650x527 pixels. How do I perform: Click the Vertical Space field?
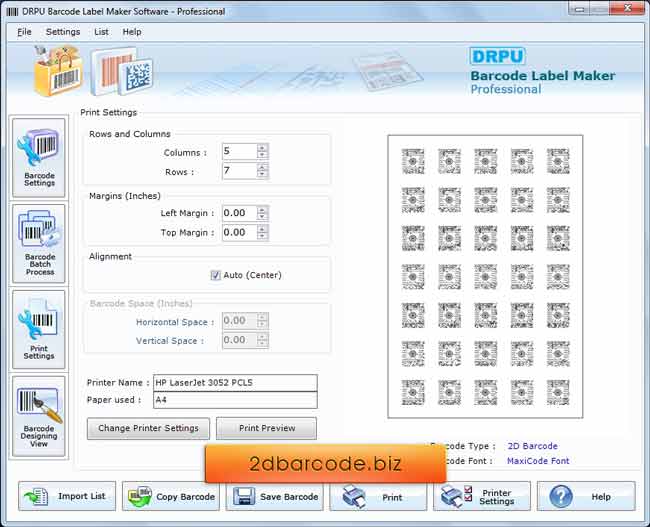[x=240, y=340]
